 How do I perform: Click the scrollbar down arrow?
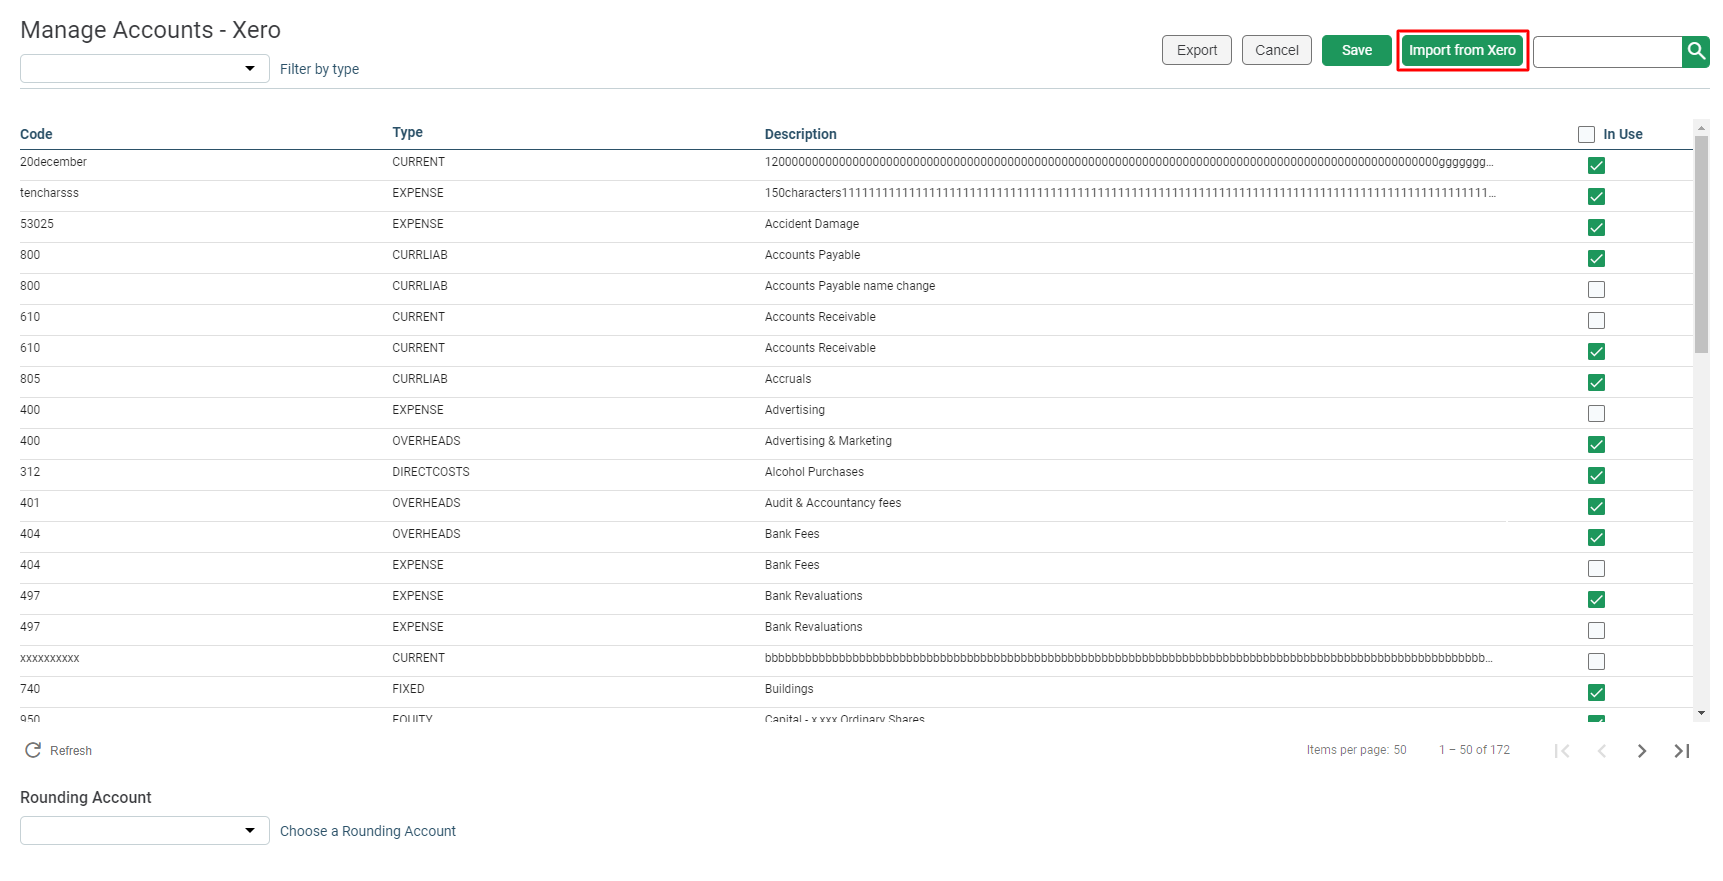coord(1701,713)
